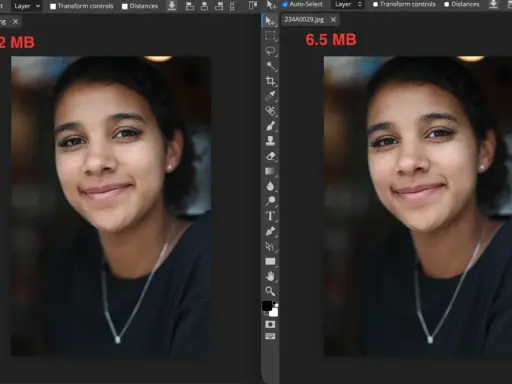Click the download icon in left options bar
The image size is (512, 384).
point(172,6)
